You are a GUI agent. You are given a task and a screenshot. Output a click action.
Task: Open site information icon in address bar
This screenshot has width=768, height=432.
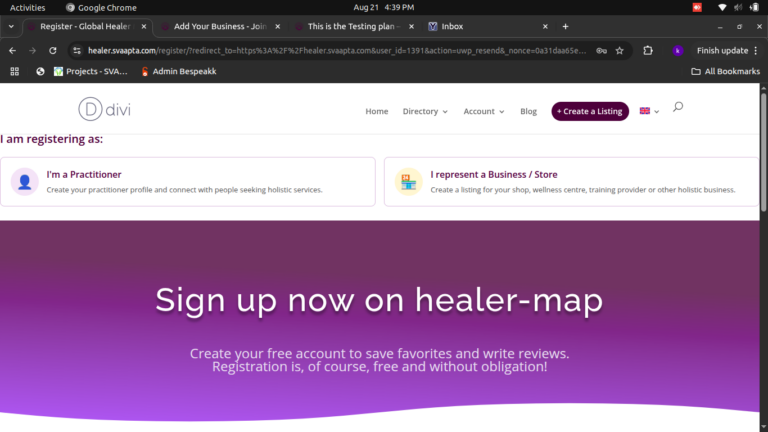point(77,50)
